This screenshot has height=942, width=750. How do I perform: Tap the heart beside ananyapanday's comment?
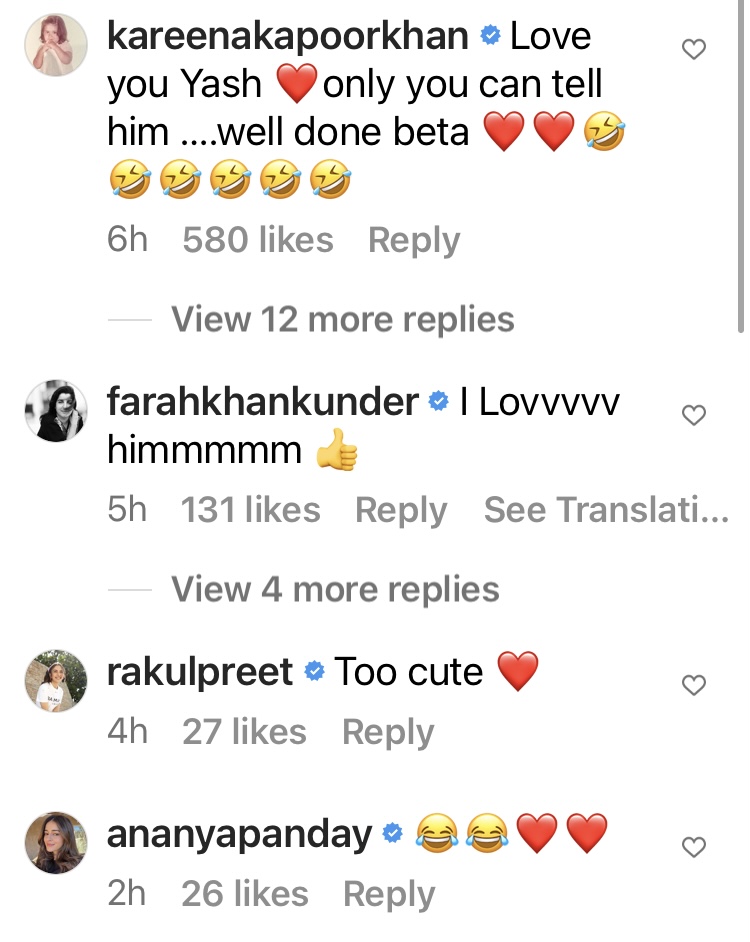coord(693,847)
